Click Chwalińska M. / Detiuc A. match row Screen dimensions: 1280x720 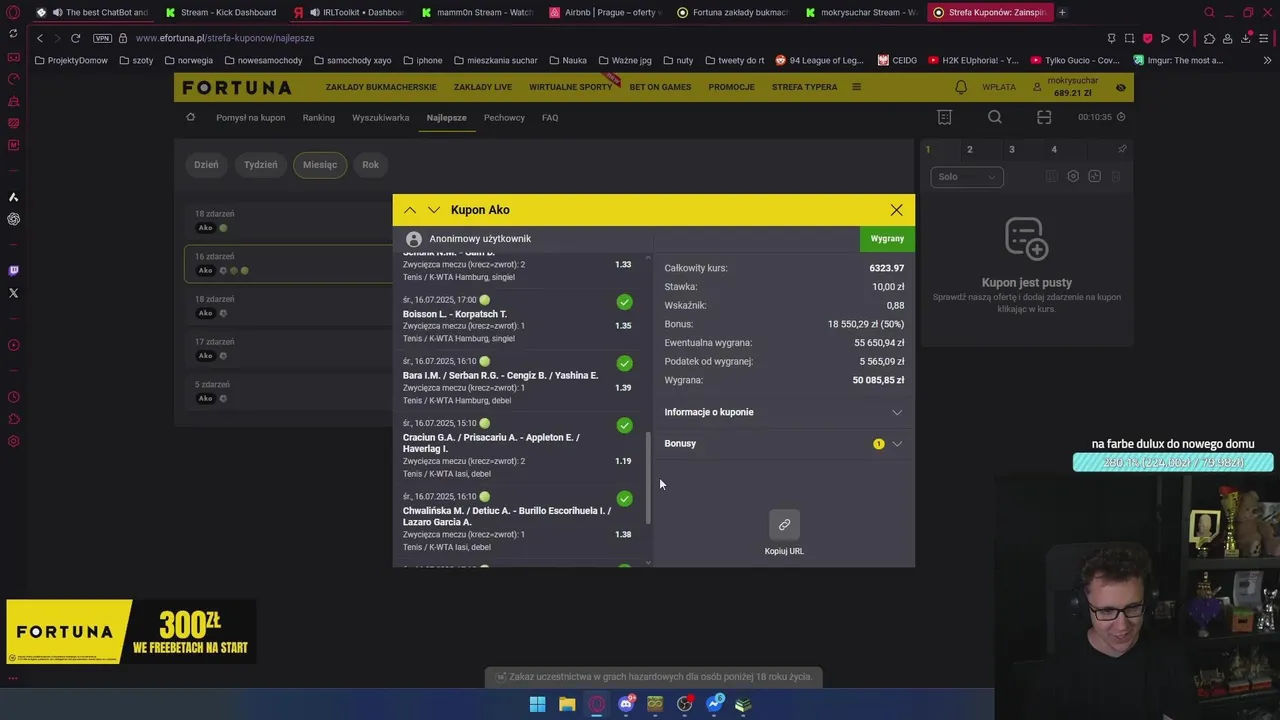coord(519,522)
